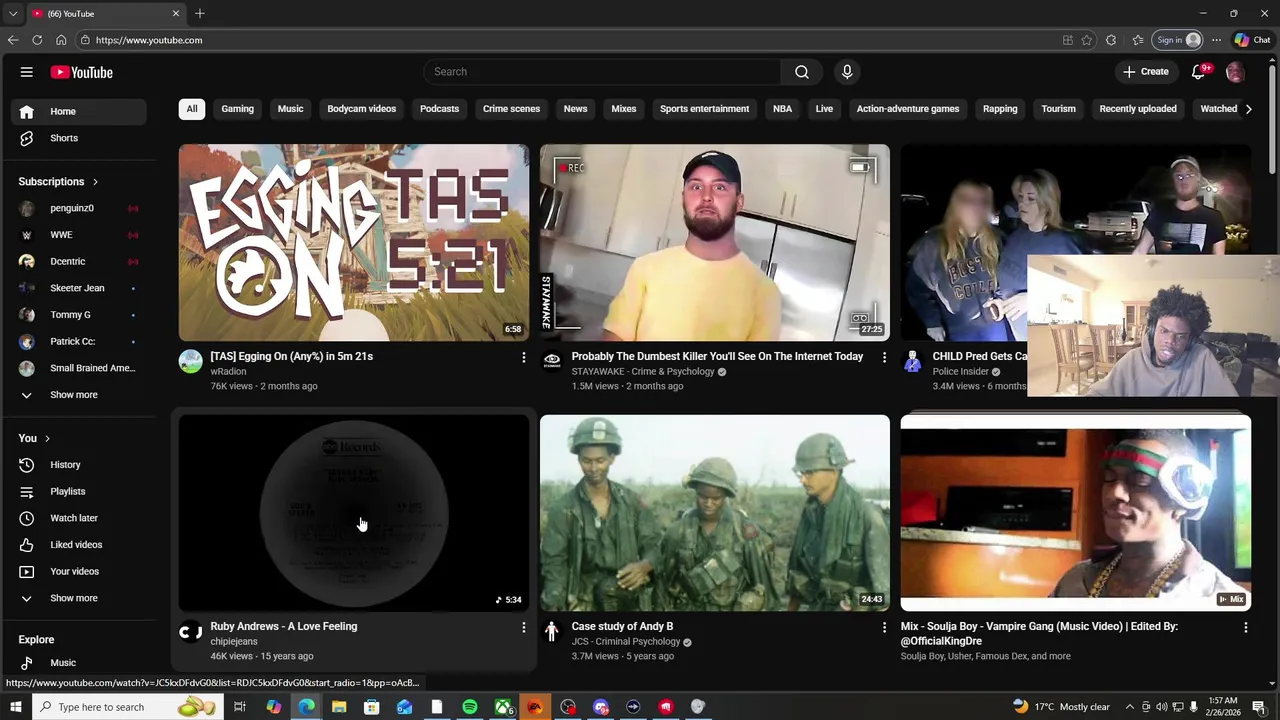The height and width of the screenshot is (720, 1280).
Task: Open the notifications bell
Action: tap(1199, 72)
